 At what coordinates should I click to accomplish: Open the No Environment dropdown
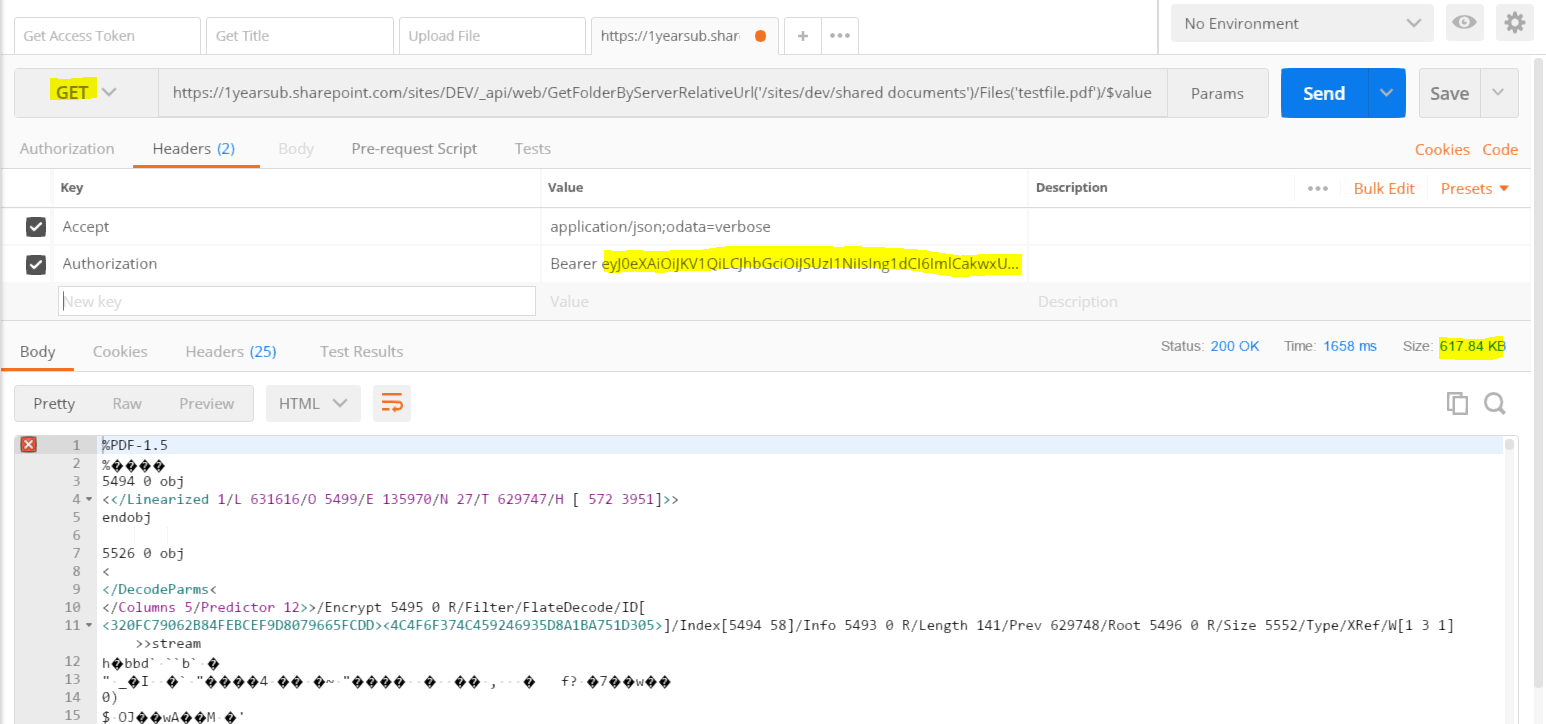1300,22
